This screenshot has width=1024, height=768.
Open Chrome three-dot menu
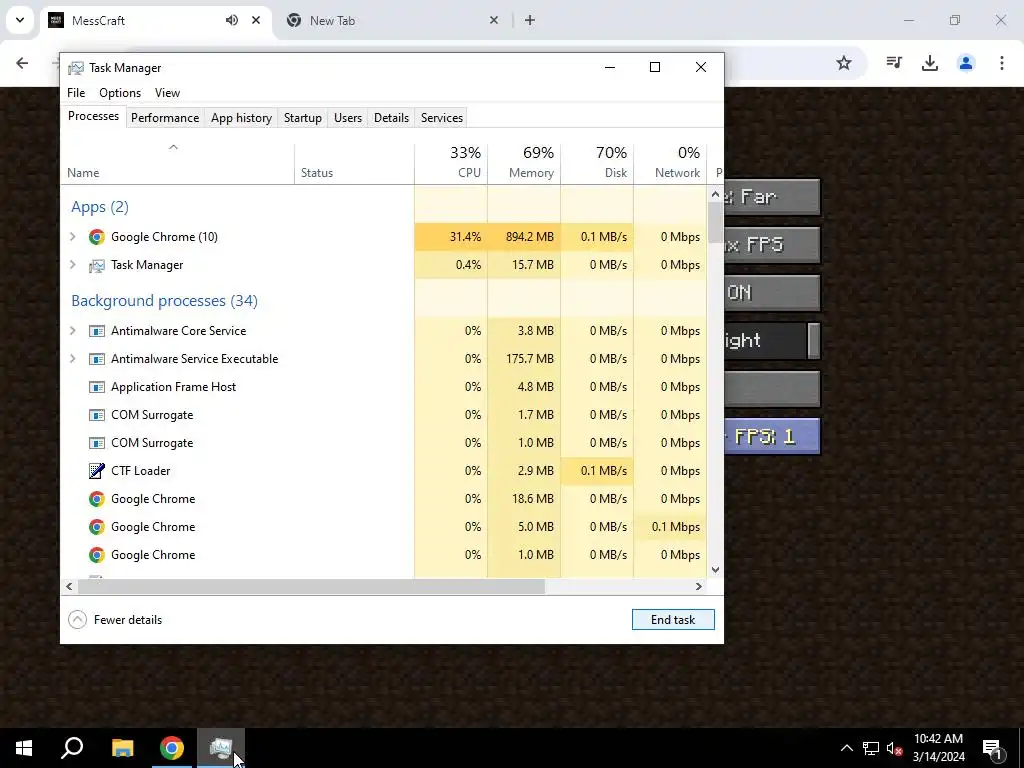[x=1002, y=63]
